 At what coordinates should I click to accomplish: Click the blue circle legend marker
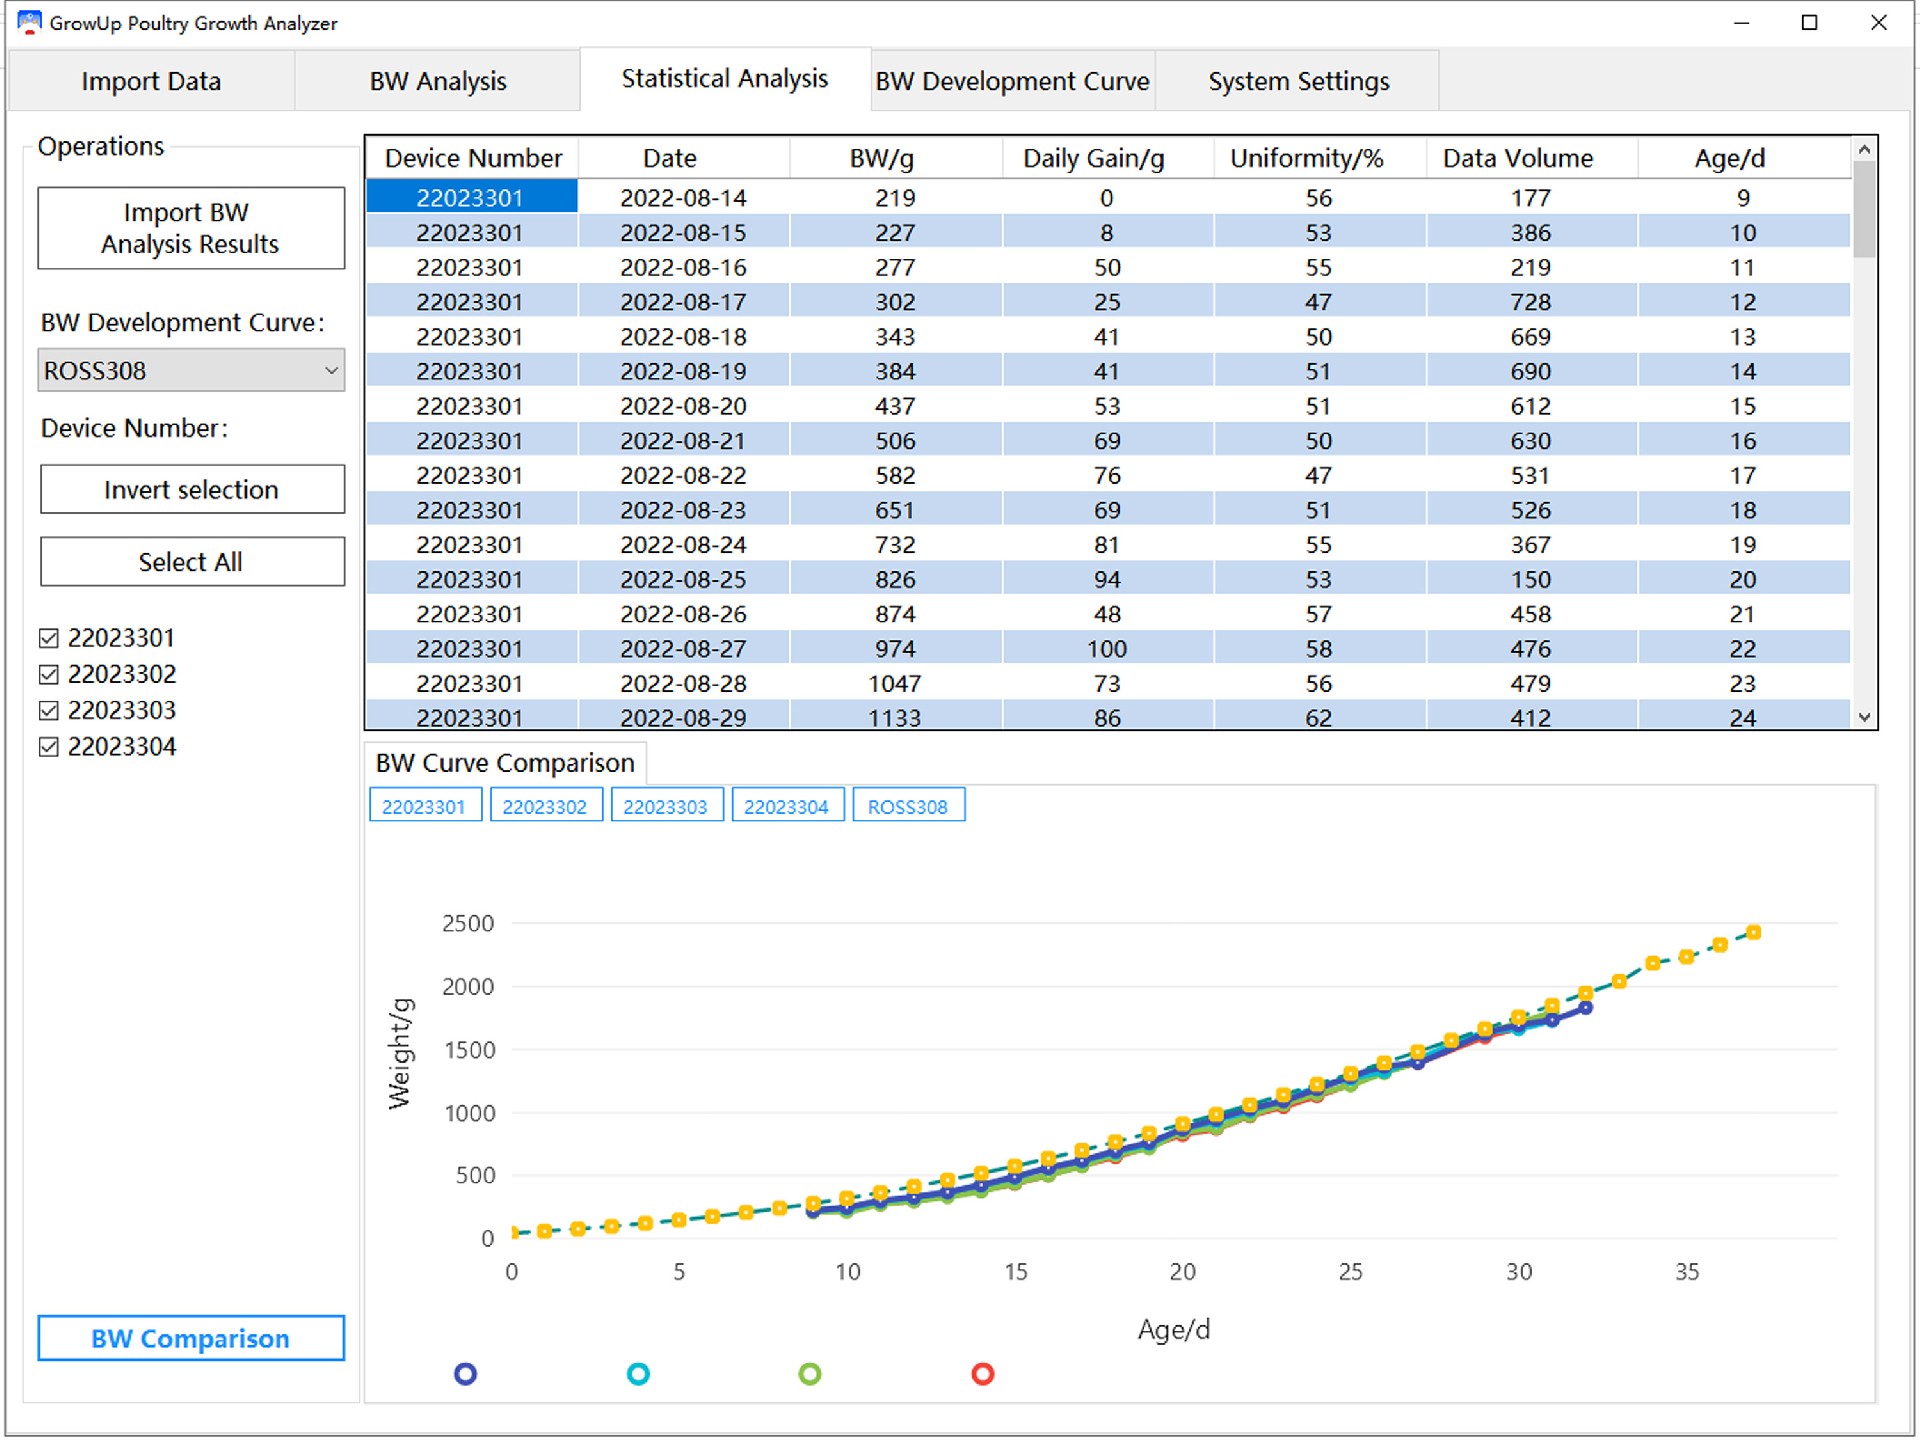click(465, 1374)
